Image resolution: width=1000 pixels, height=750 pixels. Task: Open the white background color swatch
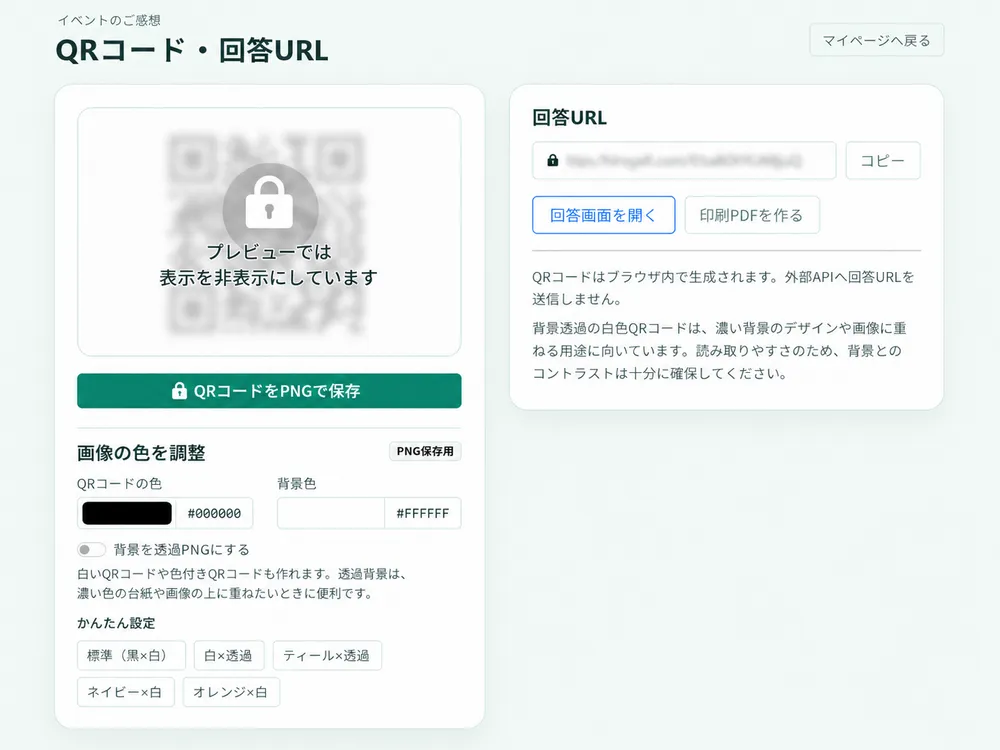(x=331, y=513)
